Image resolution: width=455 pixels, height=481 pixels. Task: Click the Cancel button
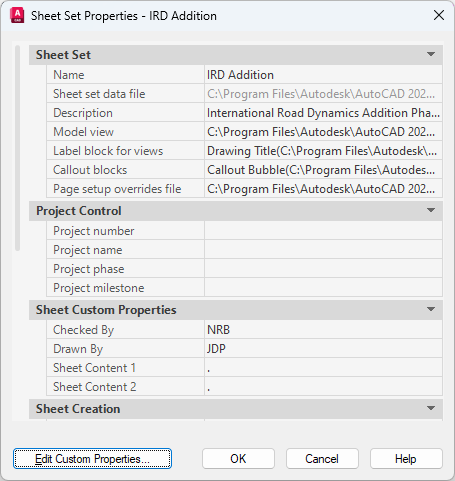coord(322,459)
